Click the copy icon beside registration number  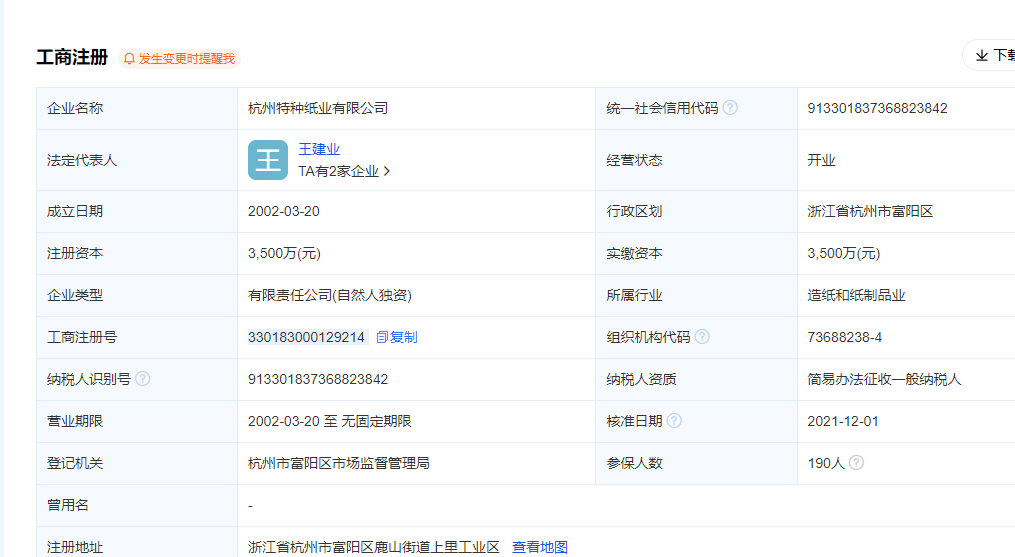click(382, 337)
